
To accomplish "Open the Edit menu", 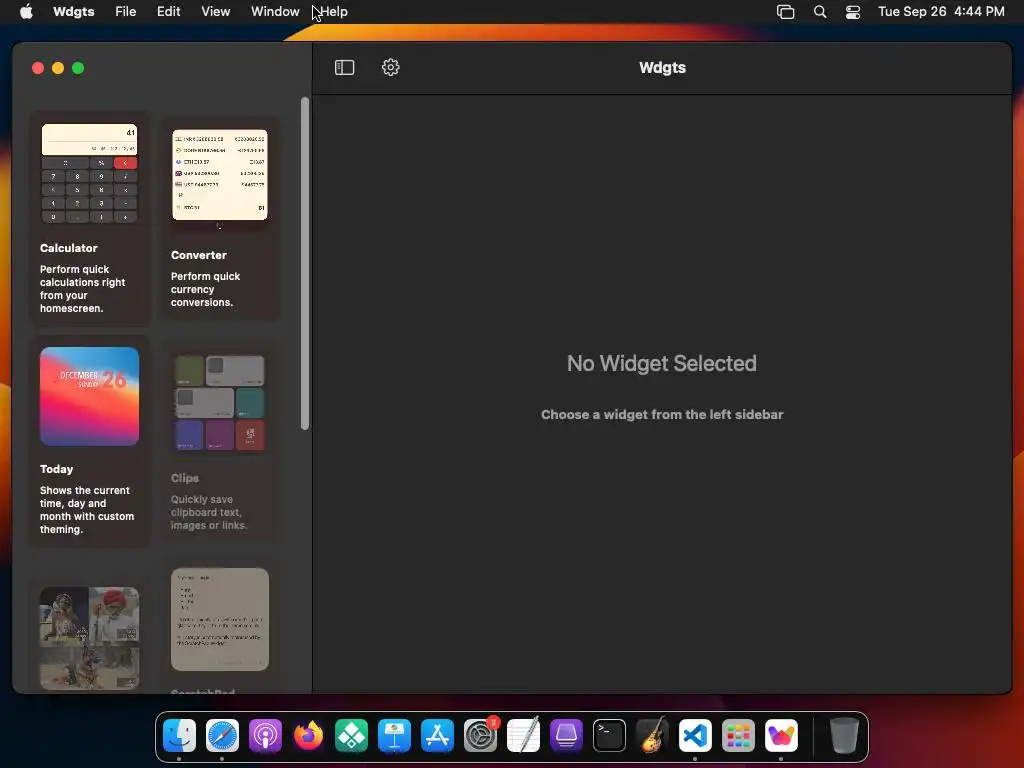I will pos(168,11).
